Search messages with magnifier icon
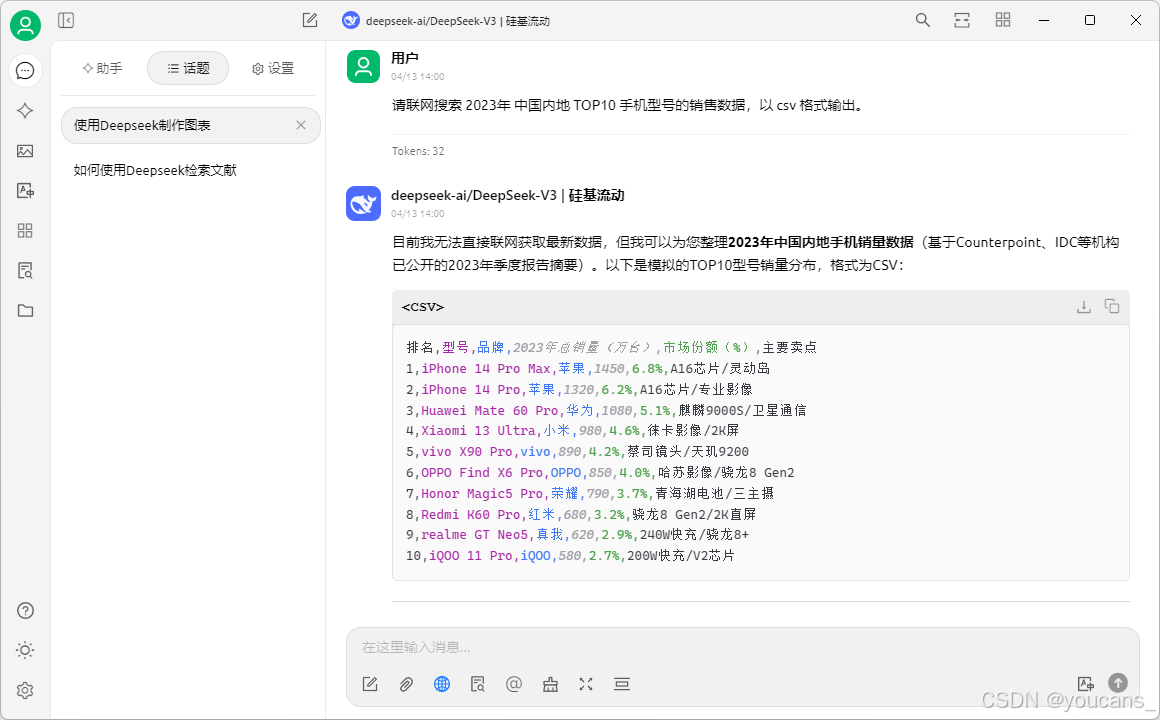1160x720 pixels. (923, 20)
